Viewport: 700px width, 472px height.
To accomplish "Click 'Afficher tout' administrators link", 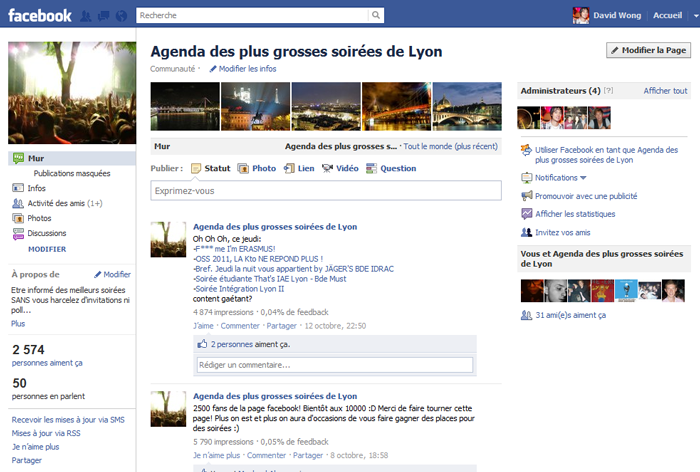I will point(665,91).
